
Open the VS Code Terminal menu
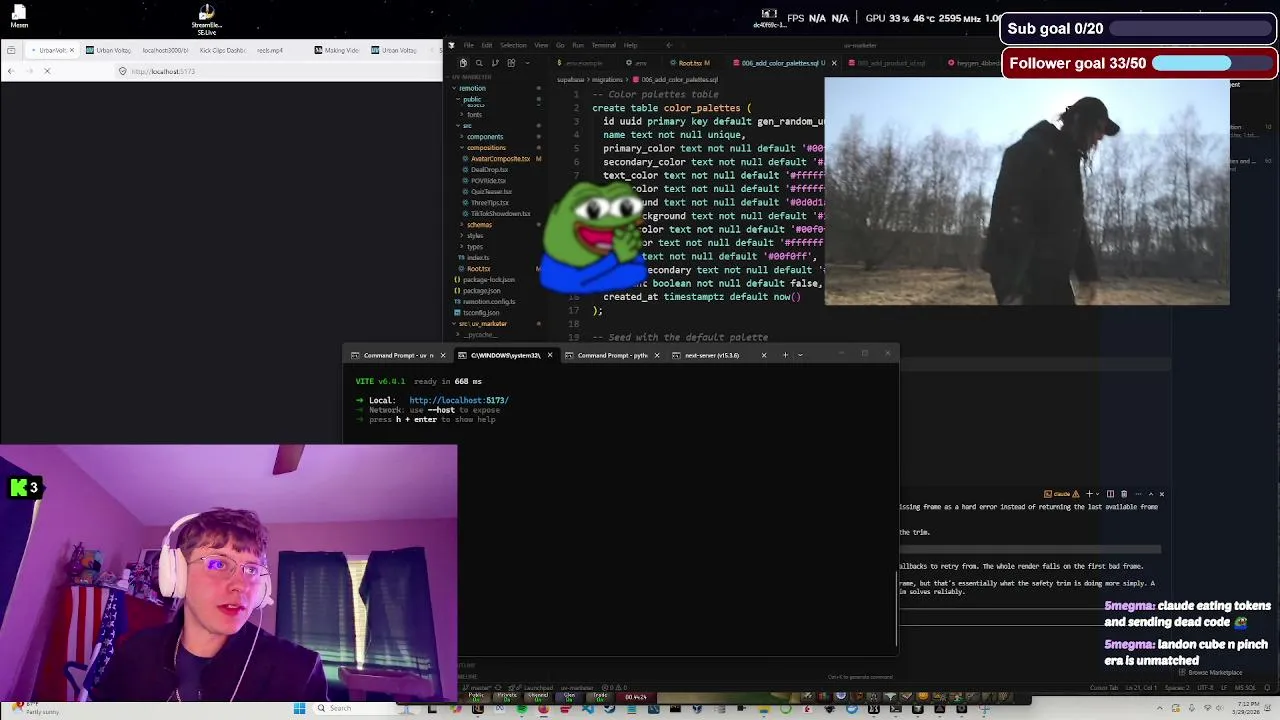pyautogui.click(x=603, y=45)
